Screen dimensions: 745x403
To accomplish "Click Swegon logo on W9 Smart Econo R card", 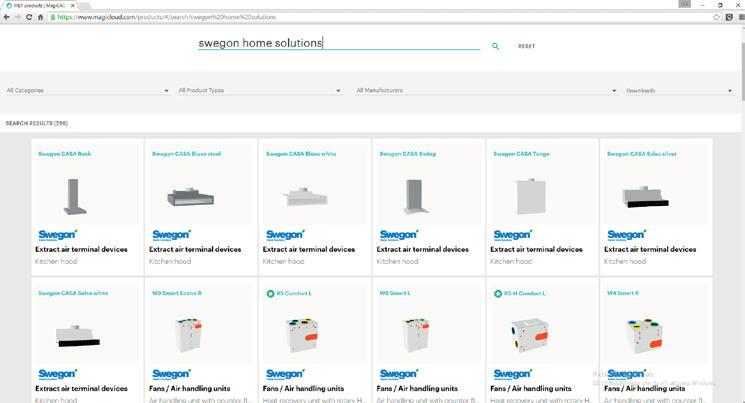I will 172,374.
